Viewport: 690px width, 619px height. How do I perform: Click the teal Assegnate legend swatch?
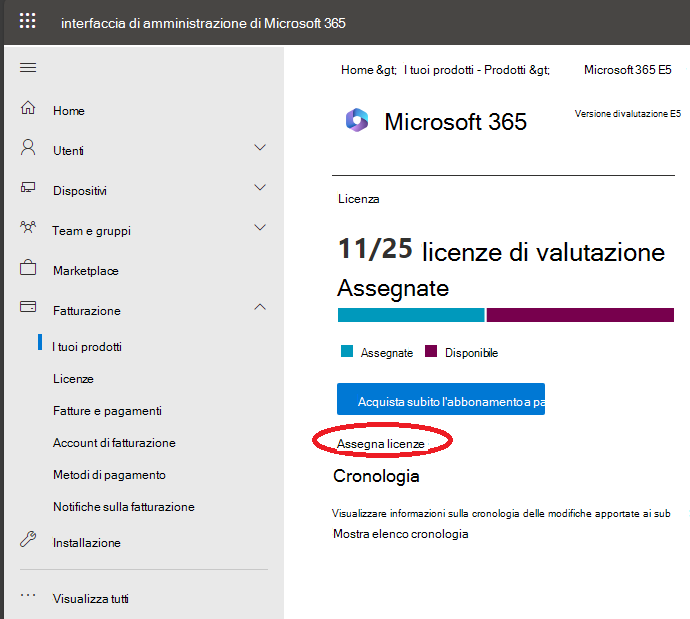[347, 351]
